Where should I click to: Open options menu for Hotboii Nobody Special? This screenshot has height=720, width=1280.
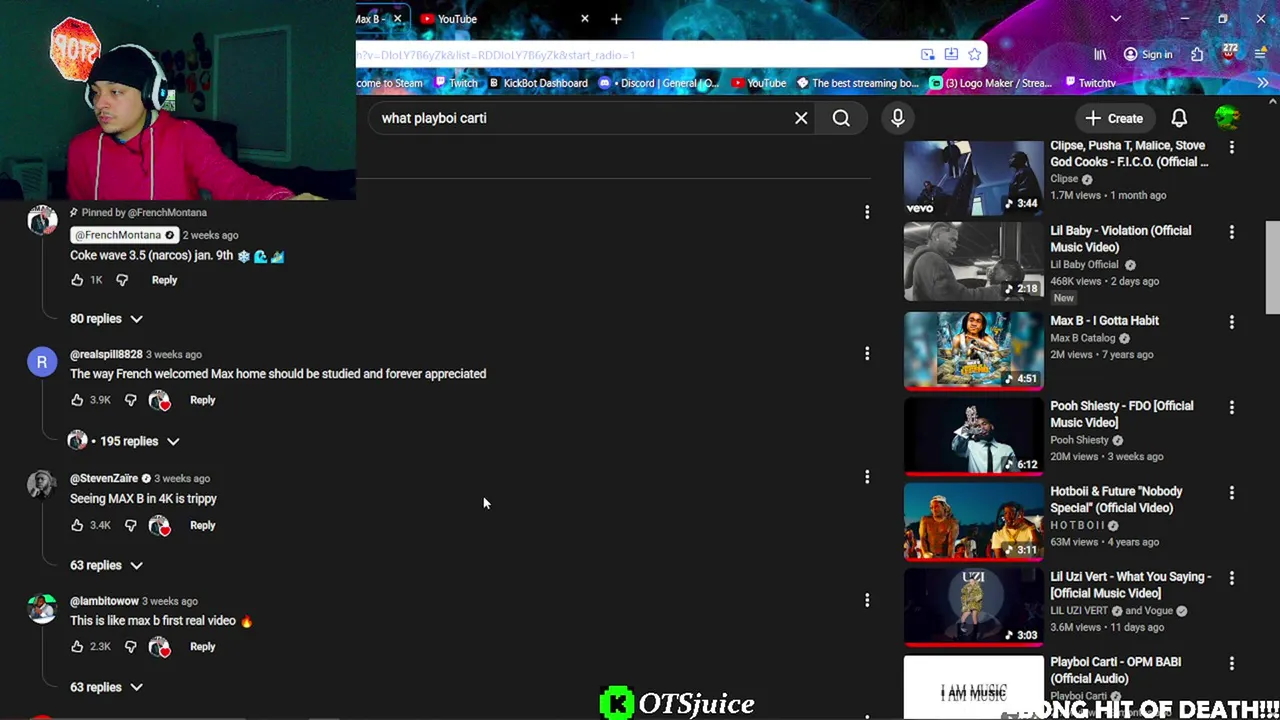coord(1231,493)
